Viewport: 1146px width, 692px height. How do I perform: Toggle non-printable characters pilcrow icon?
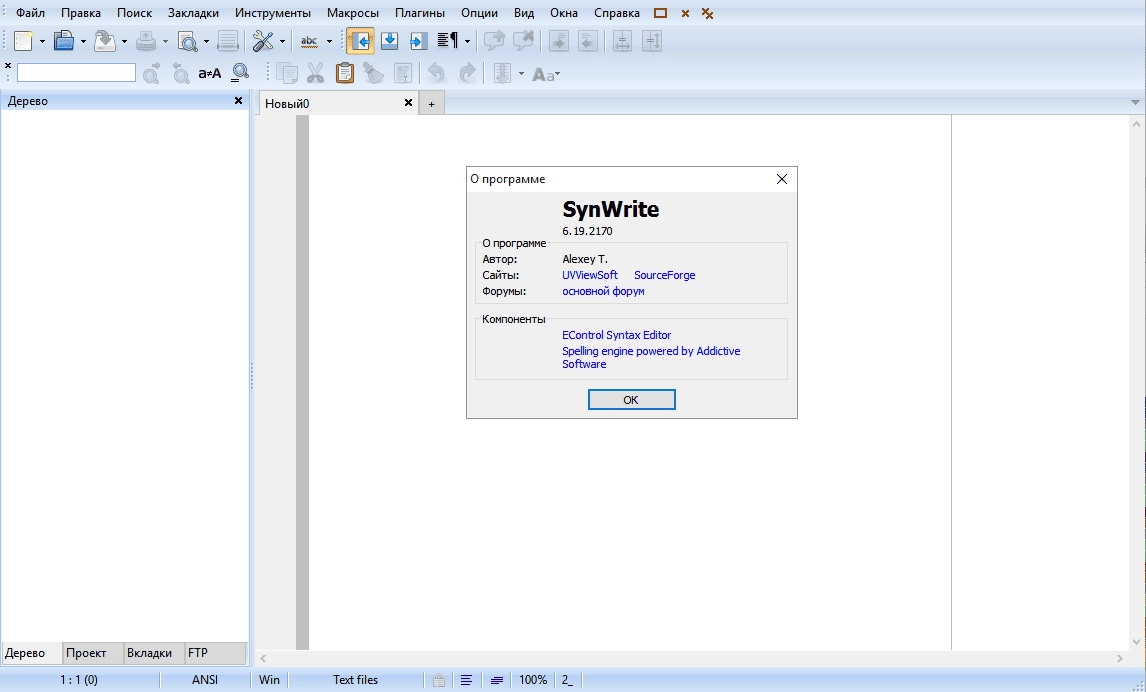[447, 41]
